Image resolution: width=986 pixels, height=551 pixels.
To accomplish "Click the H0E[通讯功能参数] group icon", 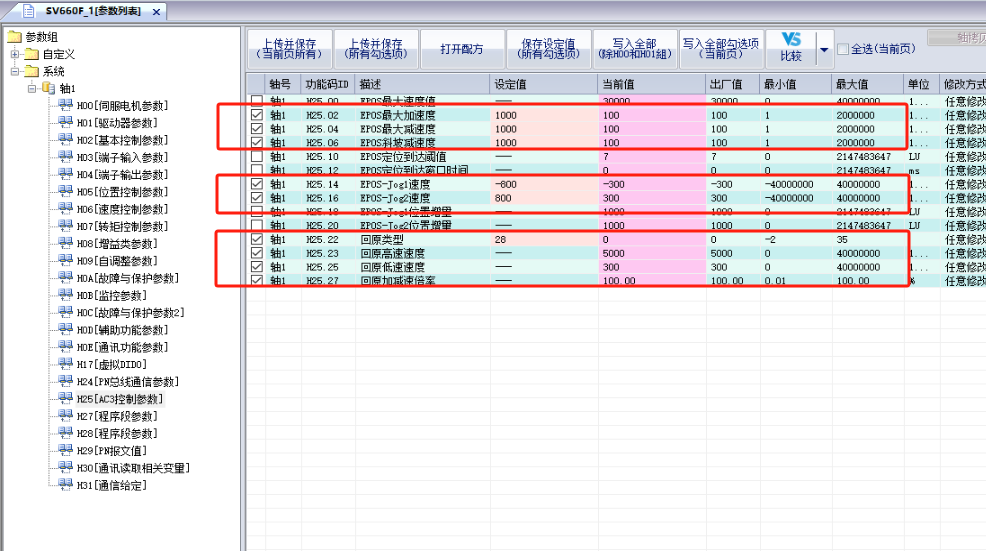I will (x=65, y=347).
